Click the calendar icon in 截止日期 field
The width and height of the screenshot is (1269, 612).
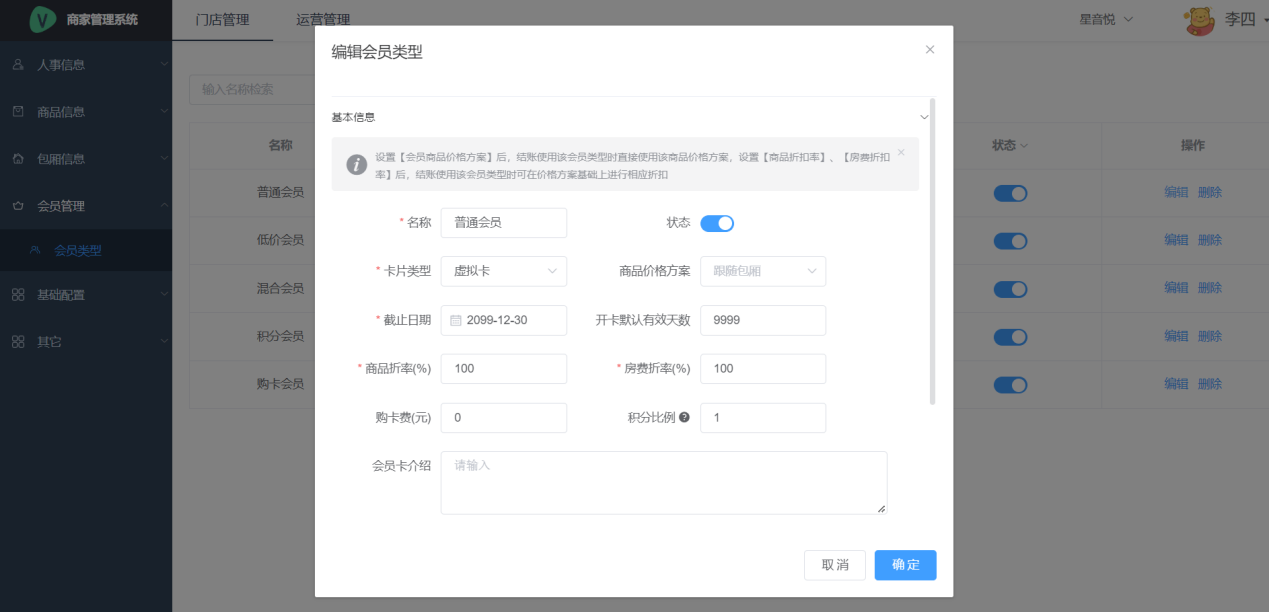tap(456, 321)
